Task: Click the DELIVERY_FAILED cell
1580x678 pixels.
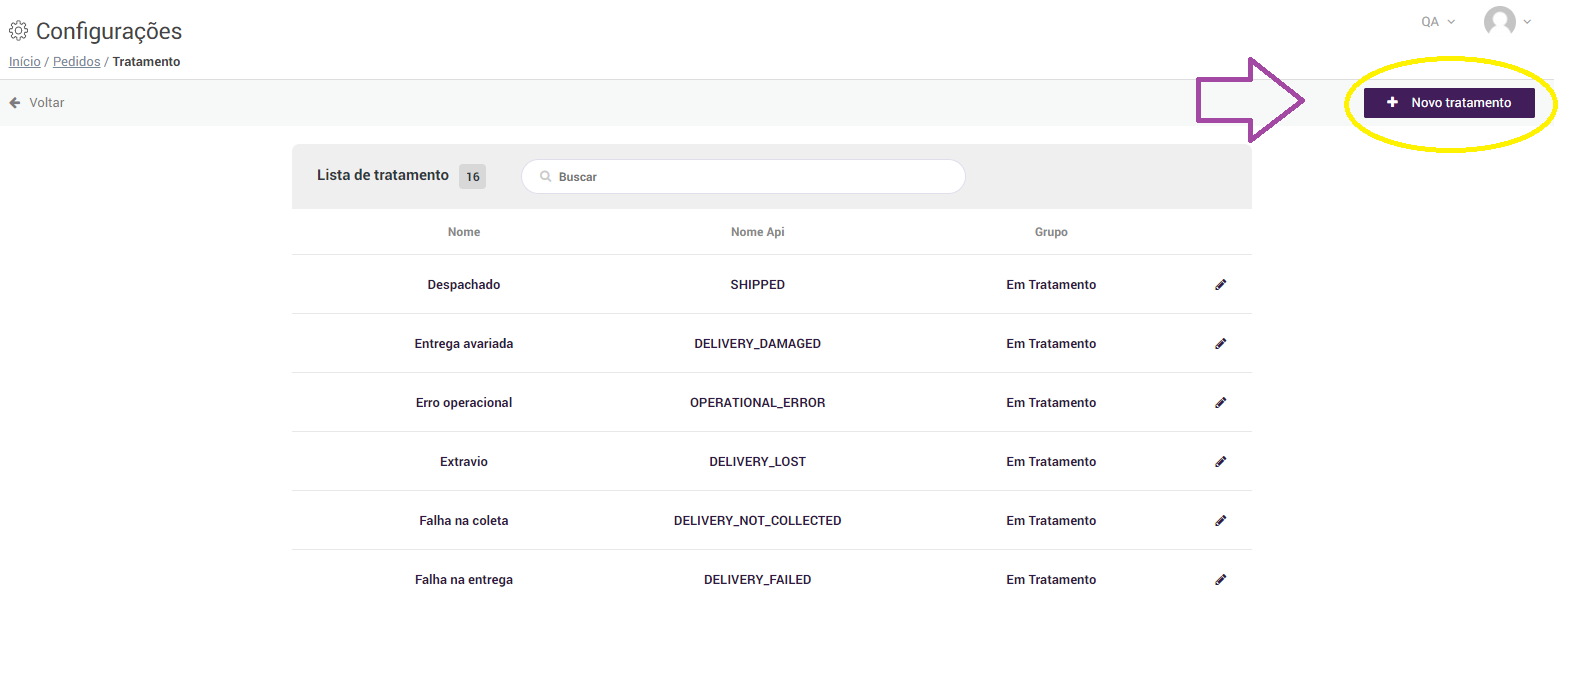Action: (x=758, y=580)
